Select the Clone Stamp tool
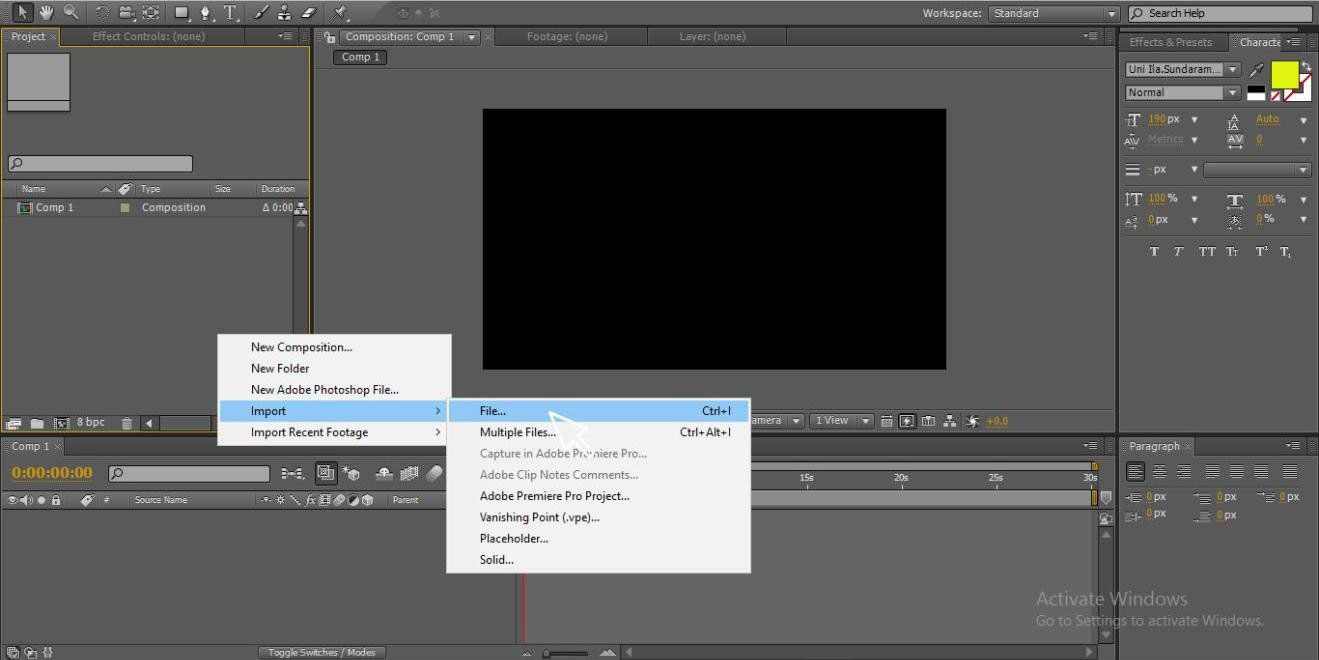1319x660 pixels. [x=285, y=13]
